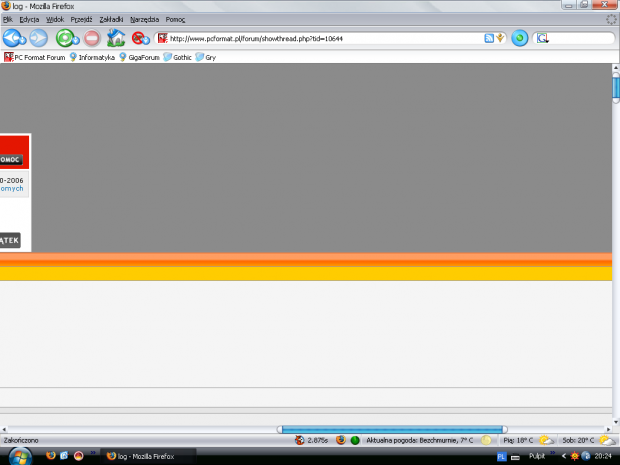The width and height of the screenshot is (620, 465).
Task: Click the RSS feed icon in the address bar
Action: [489, 38]
